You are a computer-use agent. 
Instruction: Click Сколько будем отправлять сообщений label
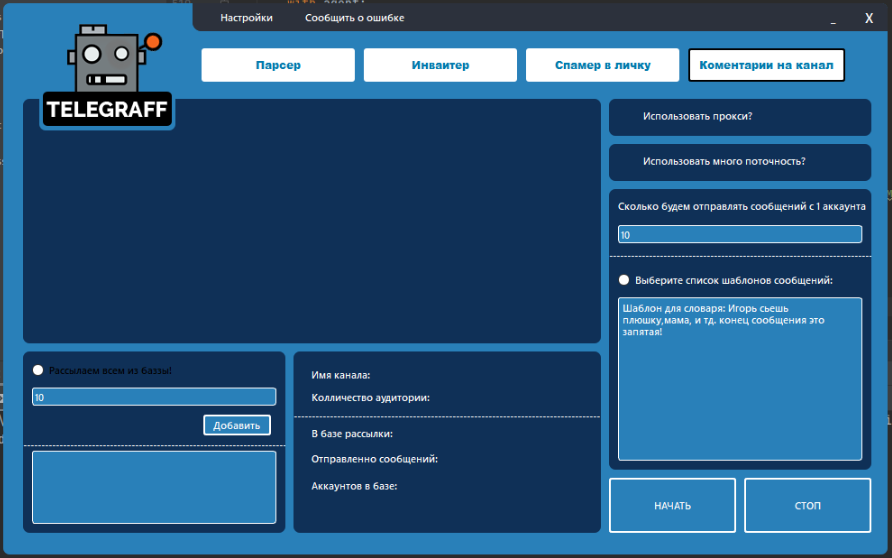coord(742,206)
